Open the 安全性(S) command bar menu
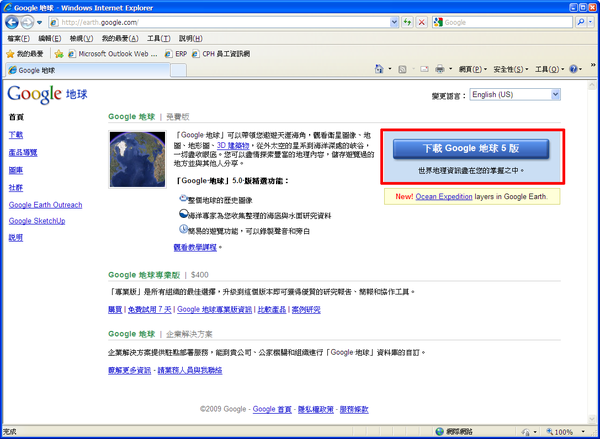Screen dimensions: 600x439 click(x=510, y=69)
